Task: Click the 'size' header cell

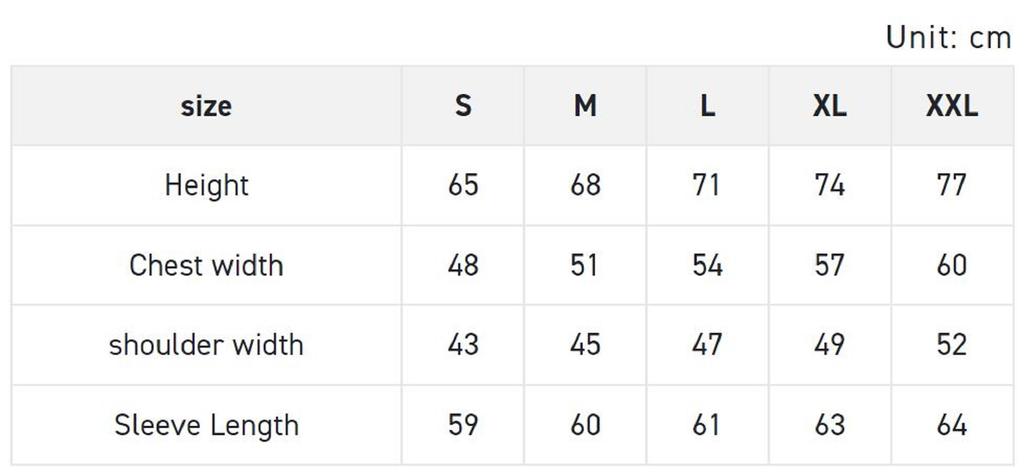Action: pyautogui.click(x=206, y=106)
